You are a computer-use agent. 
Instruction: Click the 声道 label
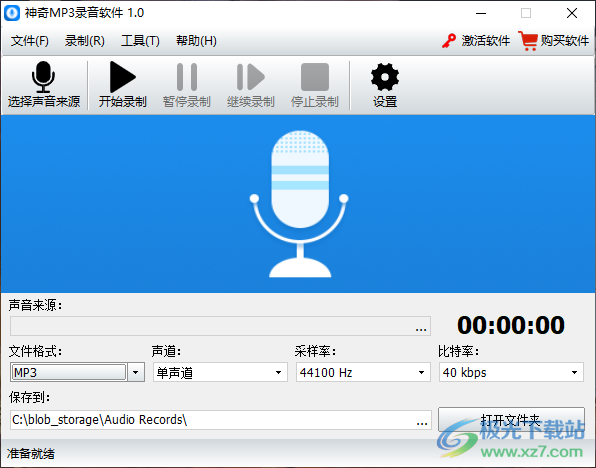166,351
